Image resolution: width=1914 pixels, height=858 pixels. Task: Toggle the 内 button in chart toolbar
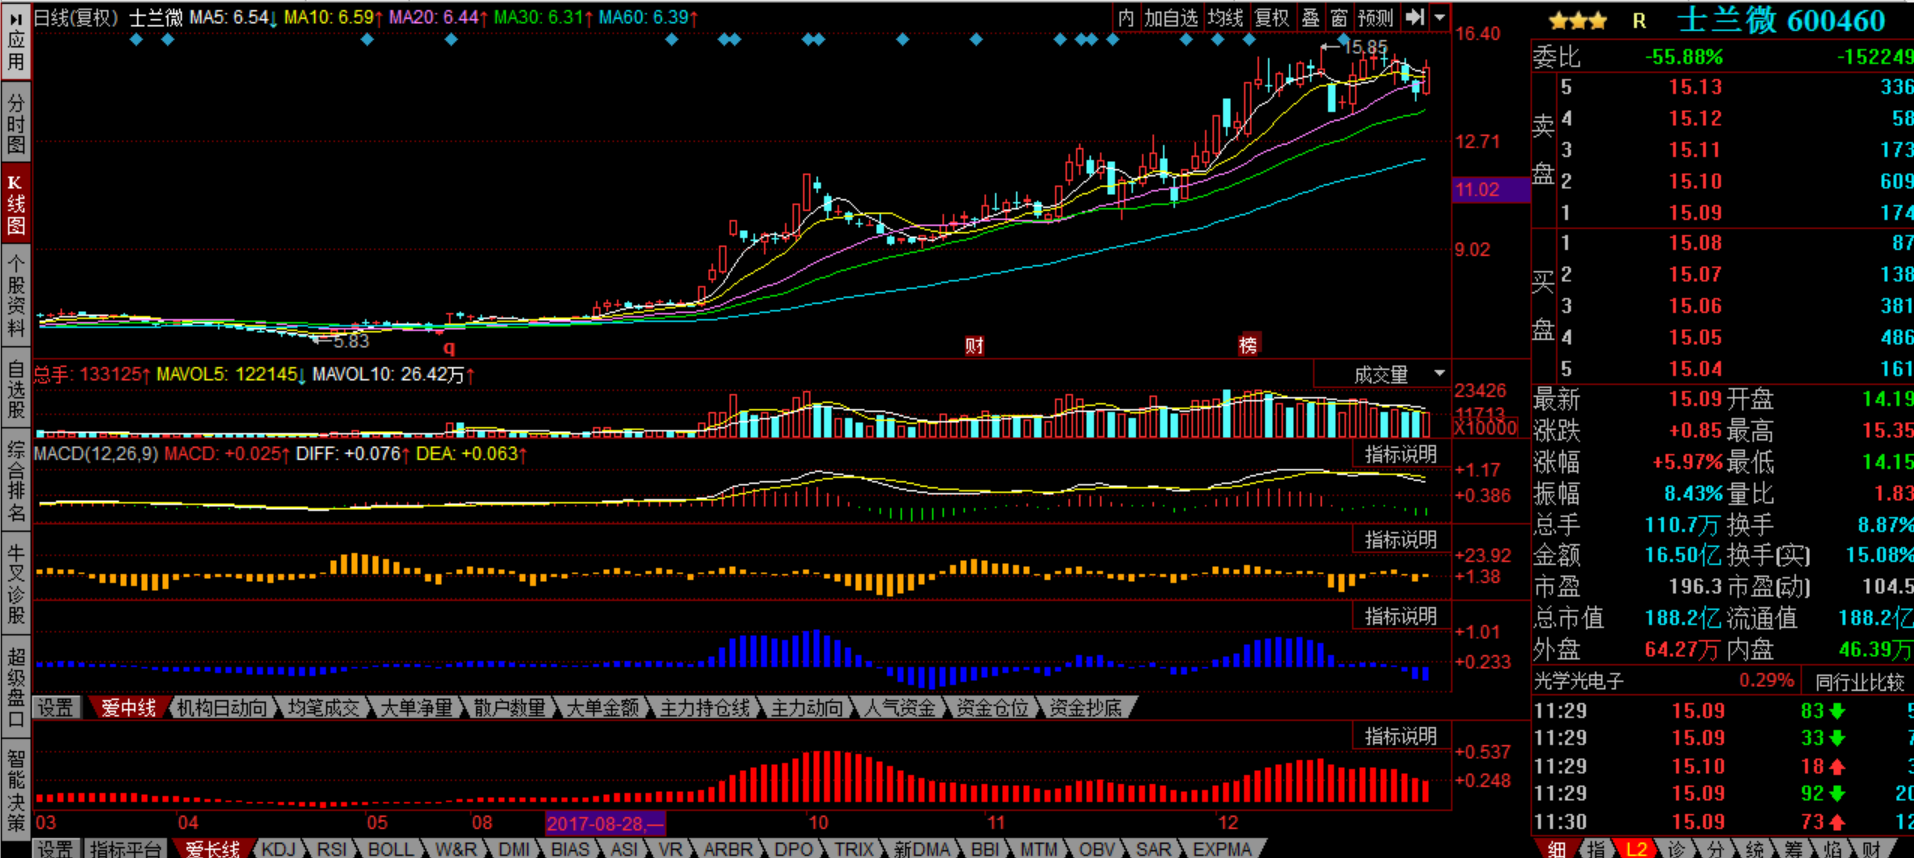(1126, 17)
